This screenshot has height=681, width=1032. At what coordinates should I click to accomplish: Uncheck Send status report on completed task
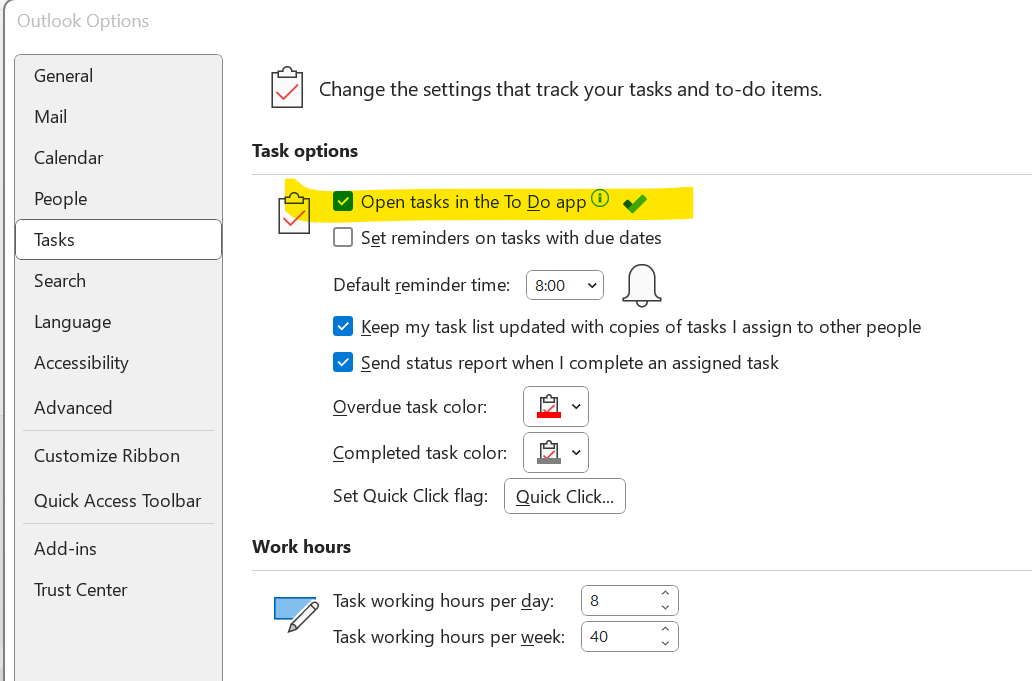pyautogui.click(x=343, y=362)
